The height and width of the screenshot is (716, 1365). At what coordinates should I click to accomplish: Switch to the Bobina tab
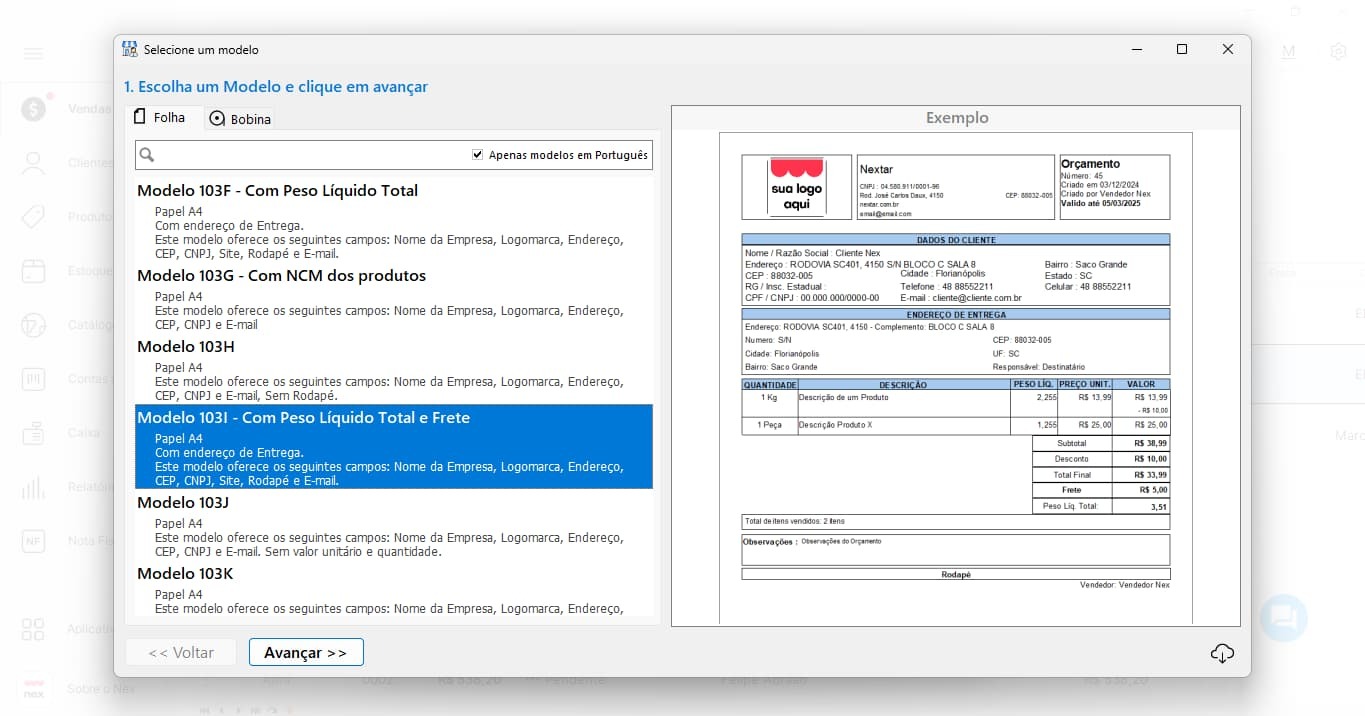[240, 119]
